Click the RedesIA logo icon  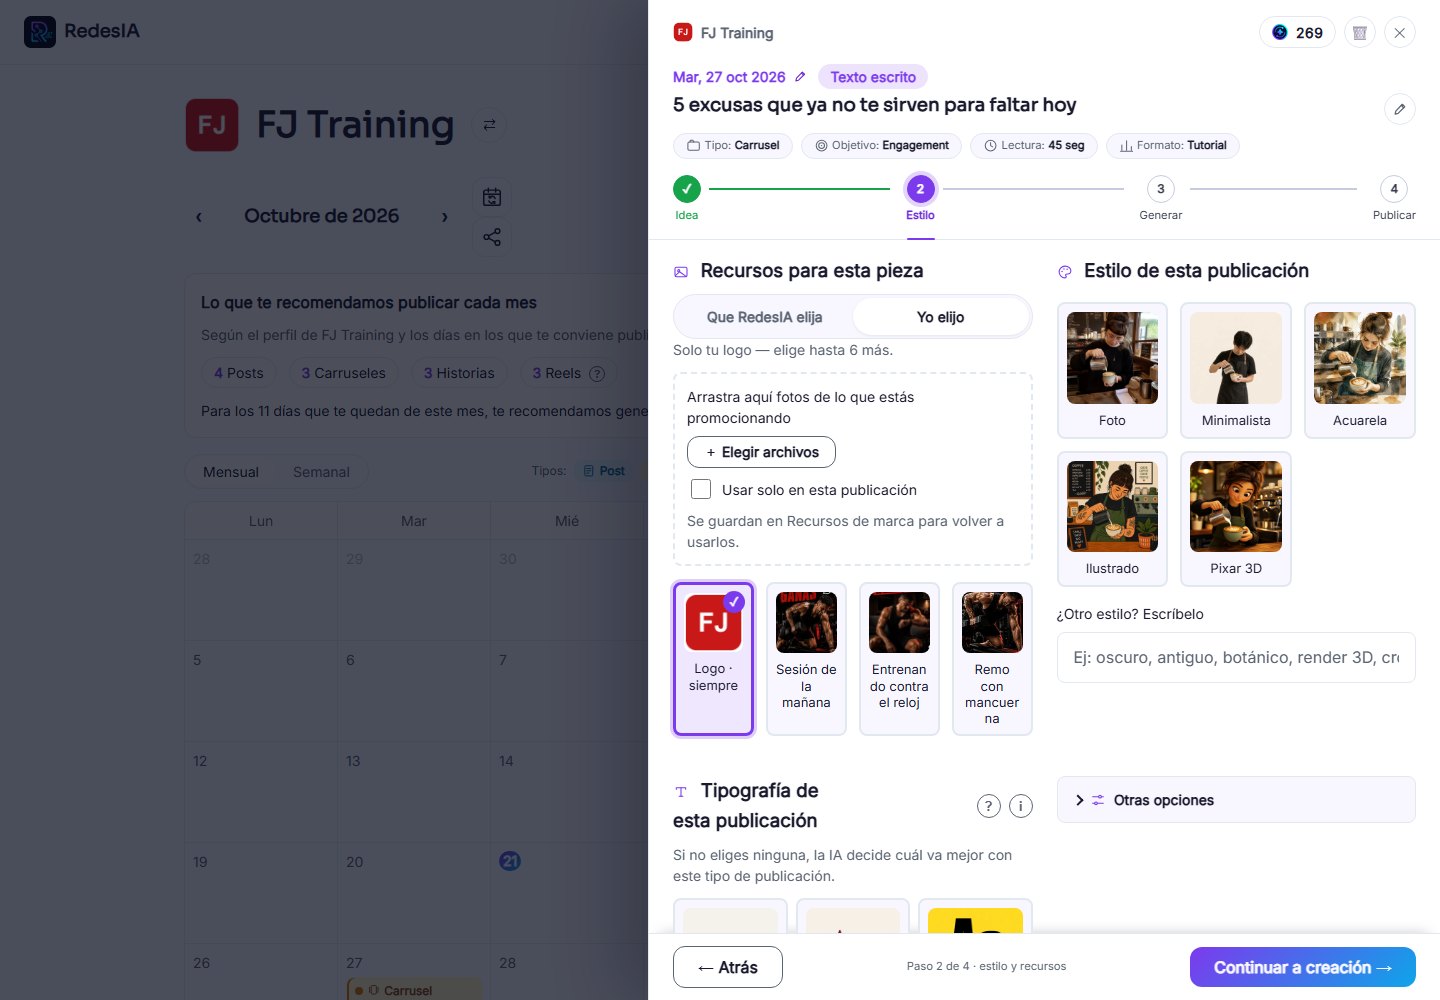pyautogui.click(x=40, y=32)
